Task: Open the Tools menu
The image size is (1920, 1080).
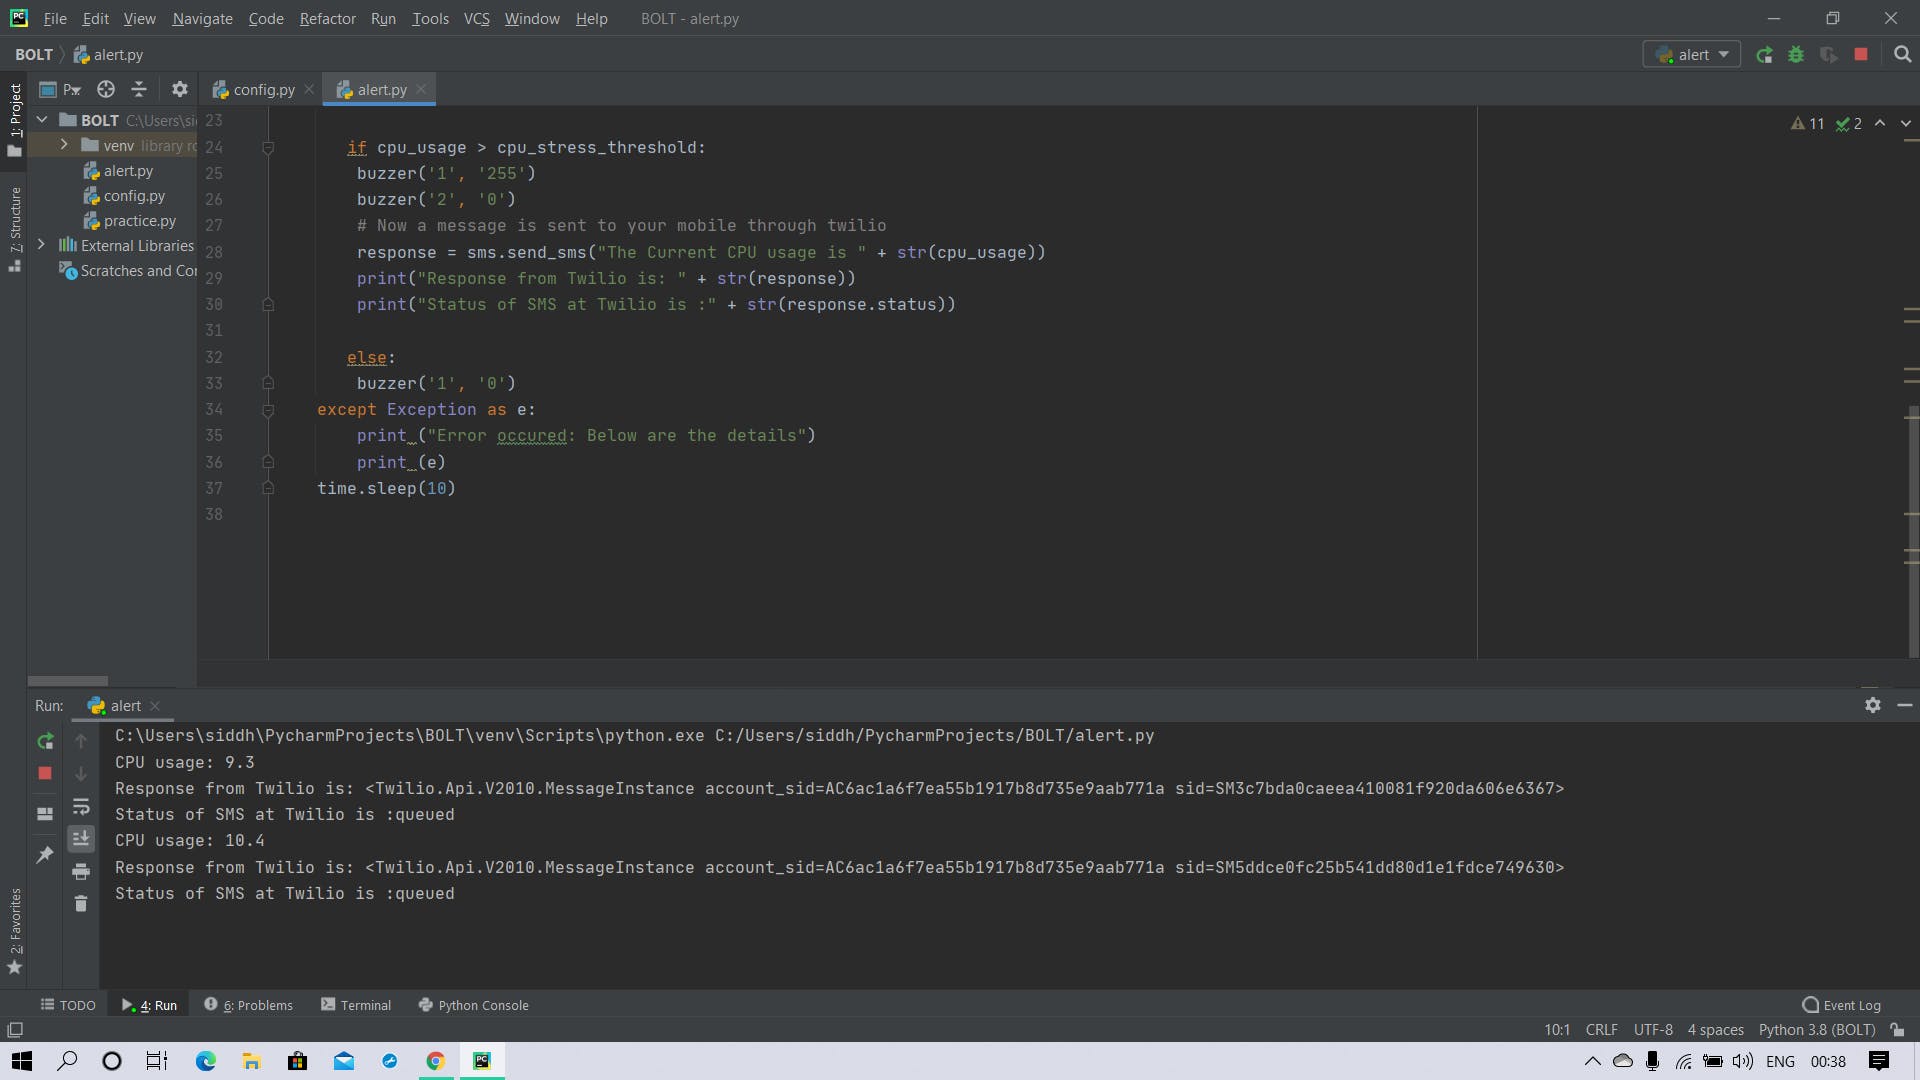Action: 430,18
